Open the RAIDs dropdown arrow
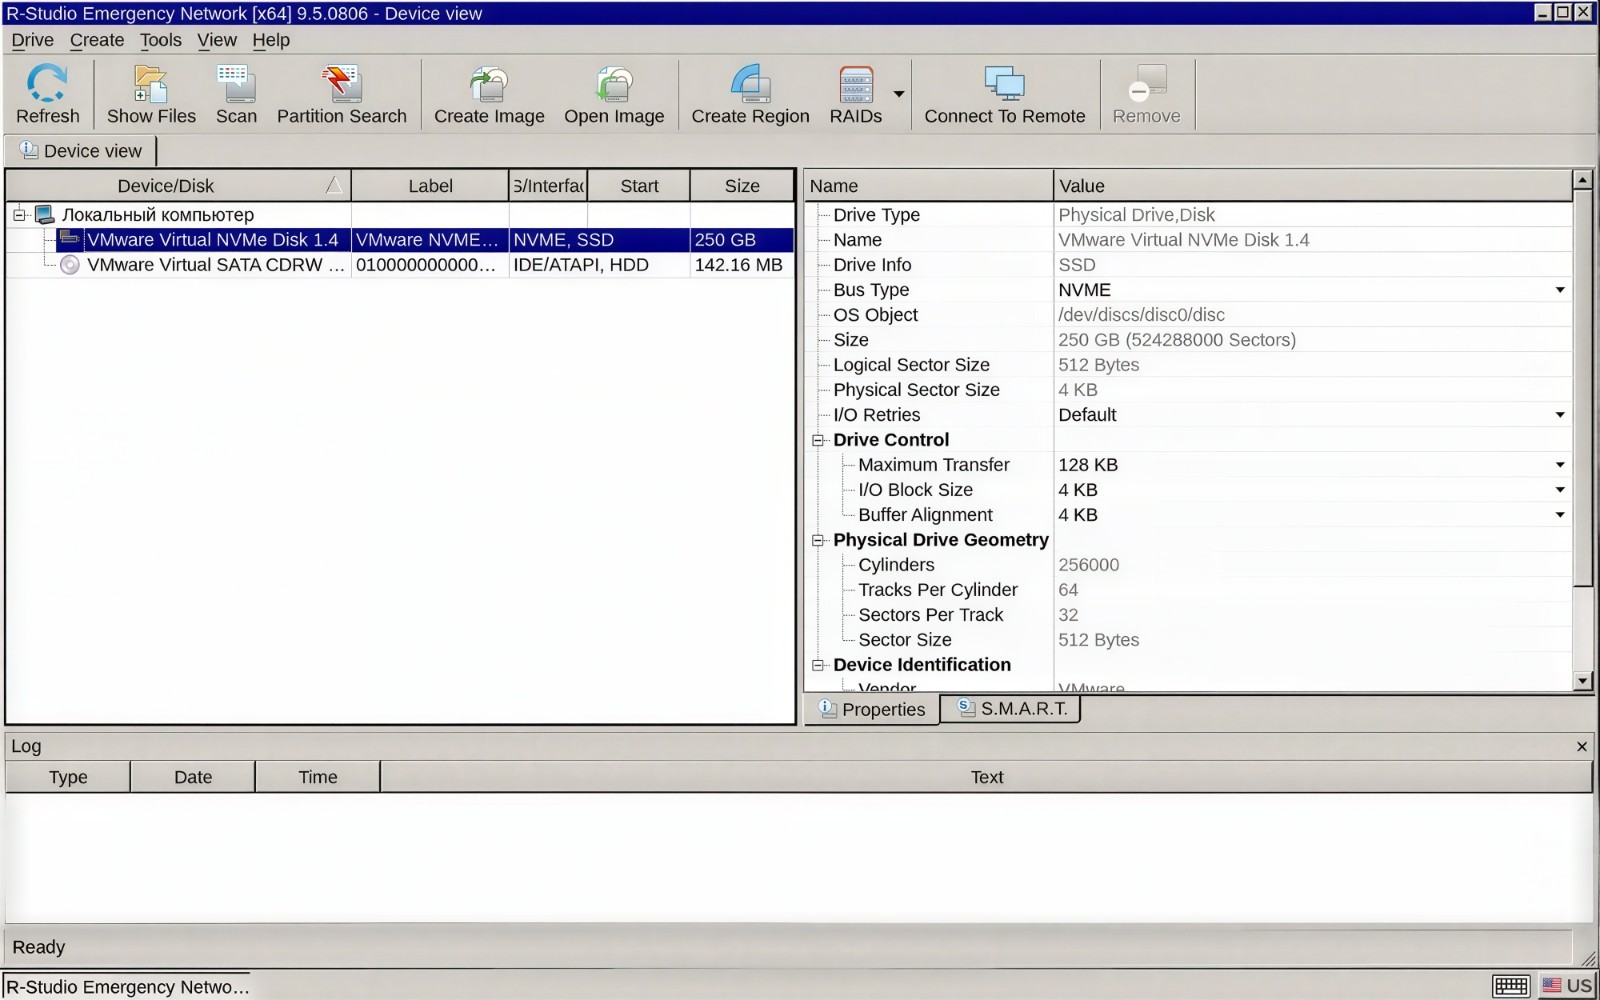The image size is (1600, 1000). [x=899, y=94]
